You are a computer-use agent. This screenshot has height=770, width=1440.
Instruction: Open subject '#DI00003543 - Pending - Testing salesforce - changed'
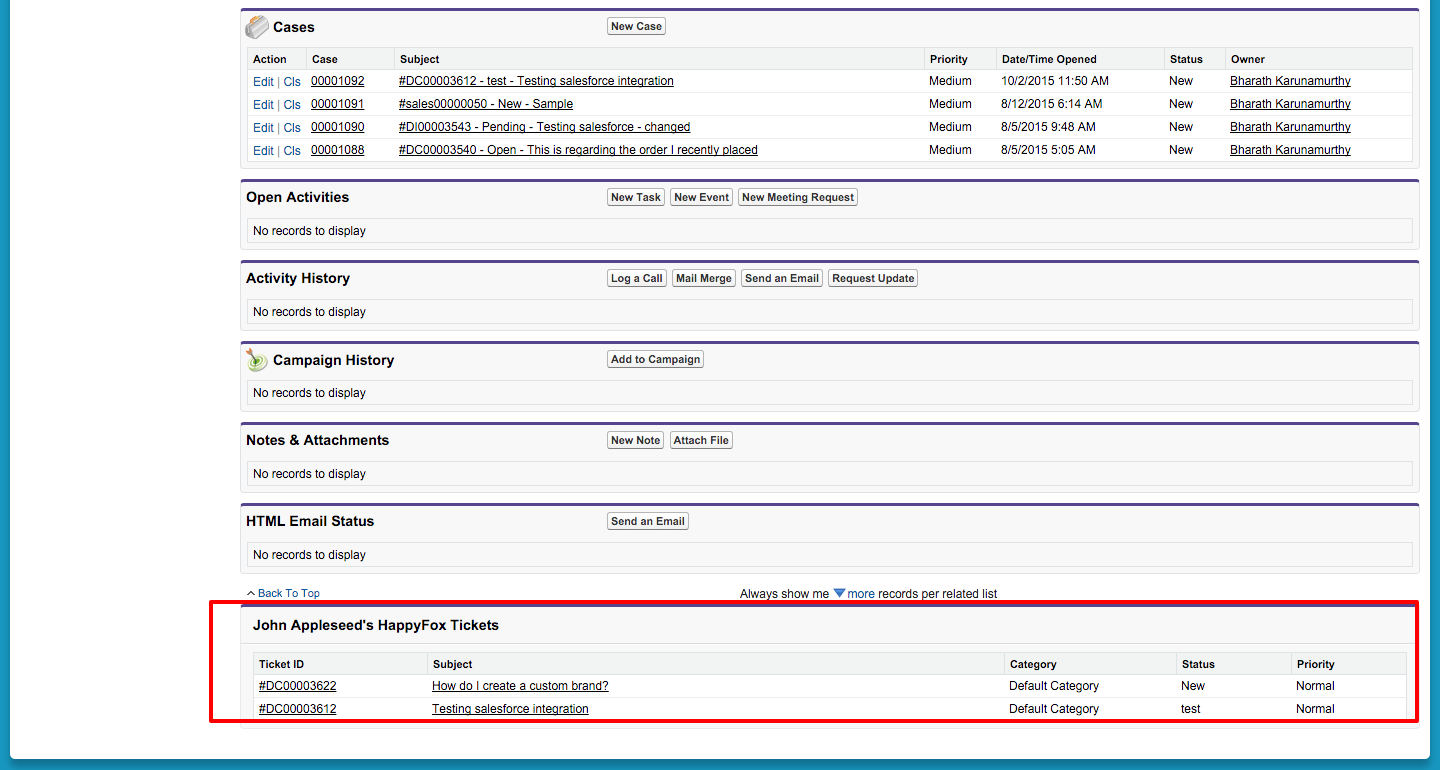(545, 127)
